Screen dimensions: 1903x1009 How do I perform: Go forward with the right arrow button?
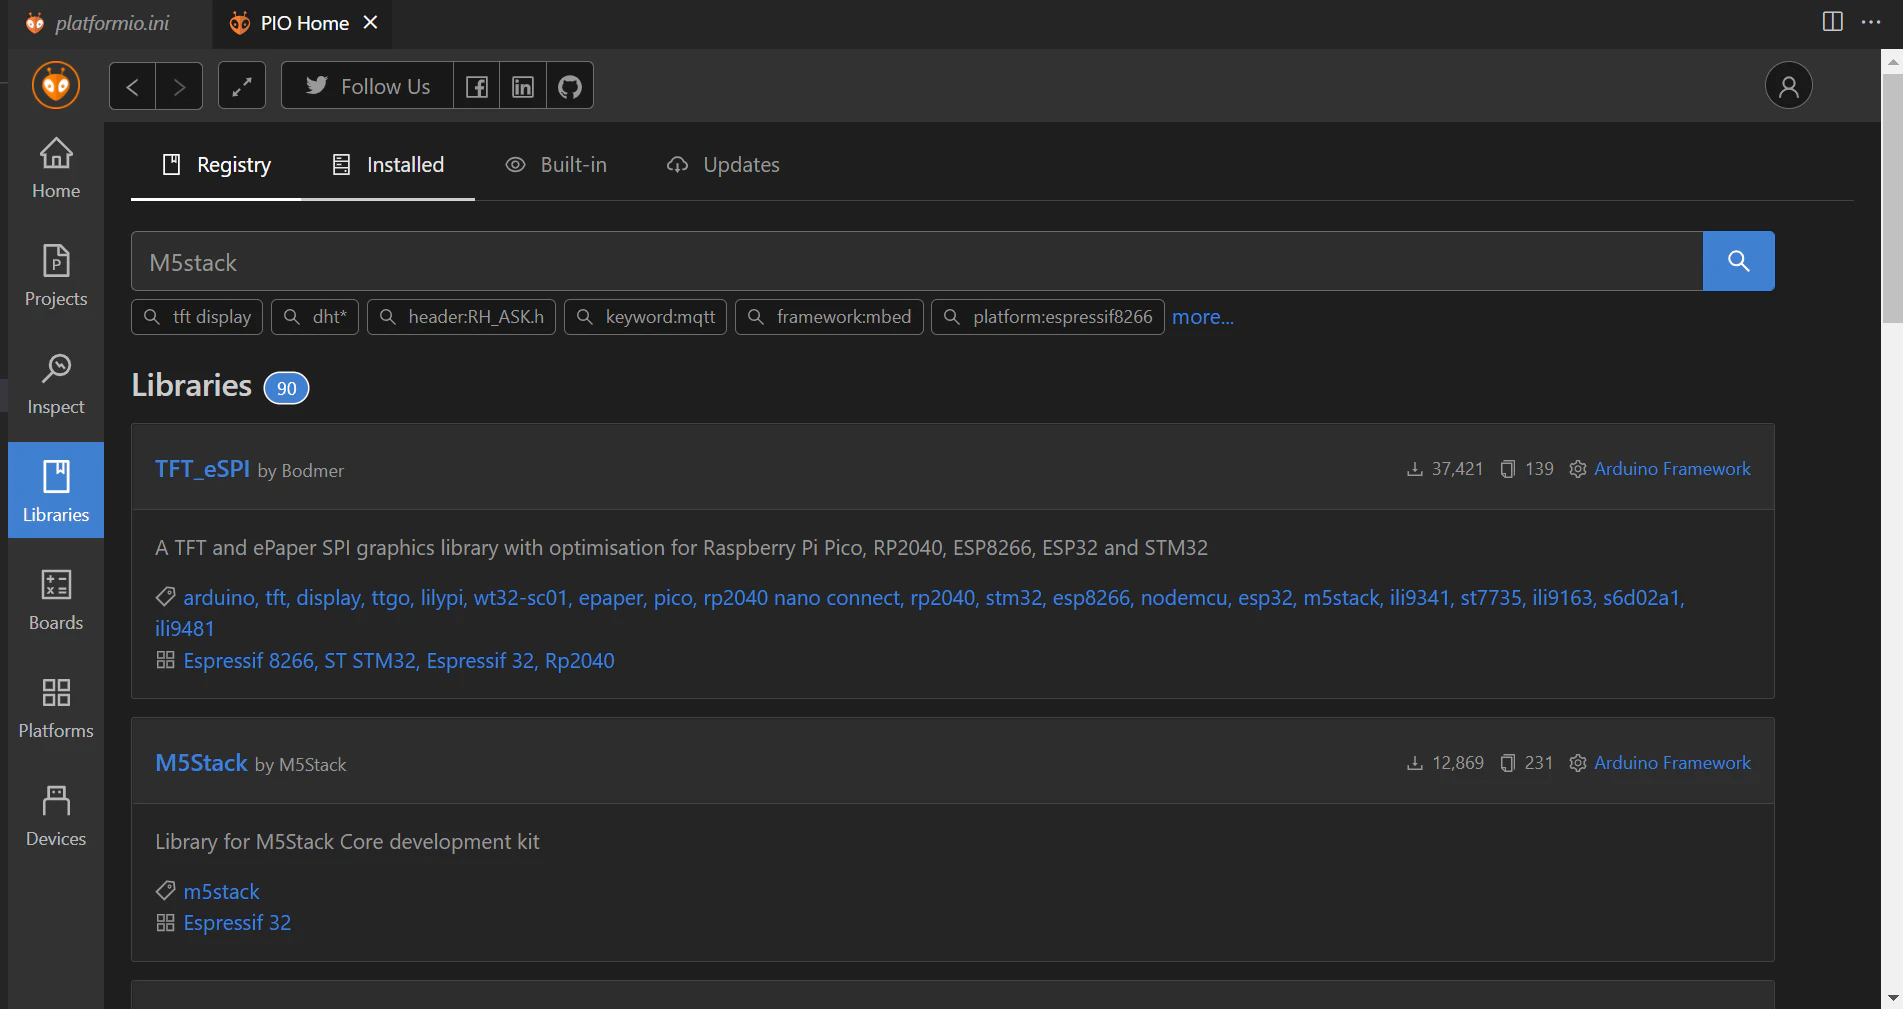click(179, 86)
